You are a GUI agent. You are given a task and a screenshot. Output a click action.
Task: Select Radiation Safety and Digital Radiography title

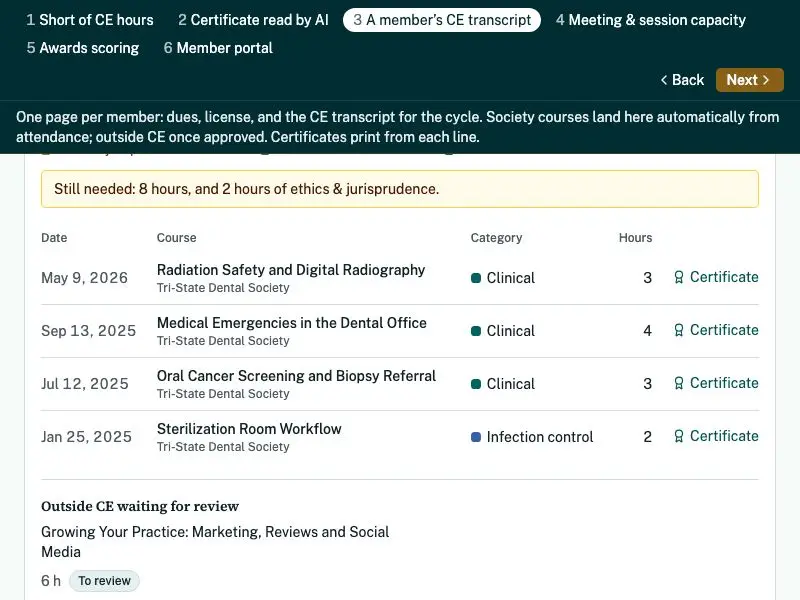(x=291, y=270)
